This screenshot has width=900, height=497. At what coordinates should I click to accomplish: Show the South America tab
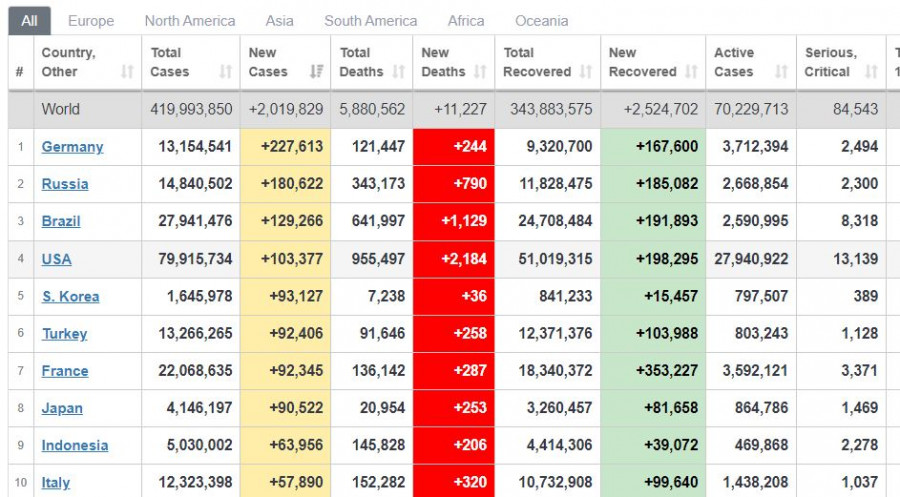(x=371, y=21)
